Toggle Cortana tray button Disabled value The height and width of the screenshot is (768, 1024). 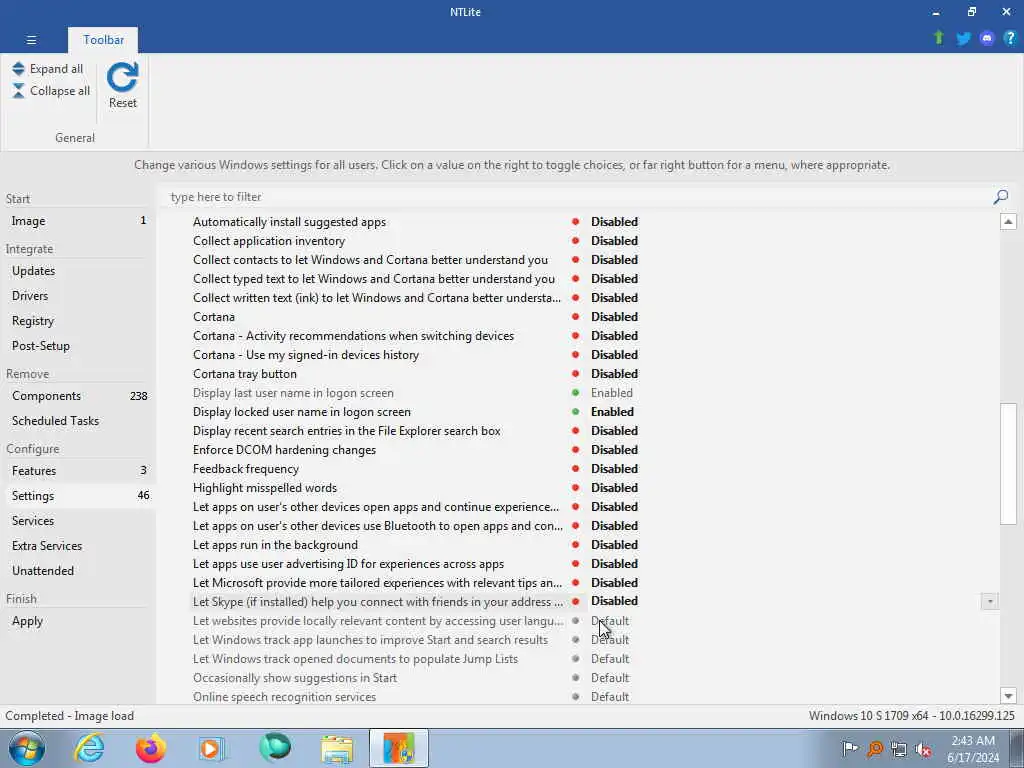(x=614, y=374)
